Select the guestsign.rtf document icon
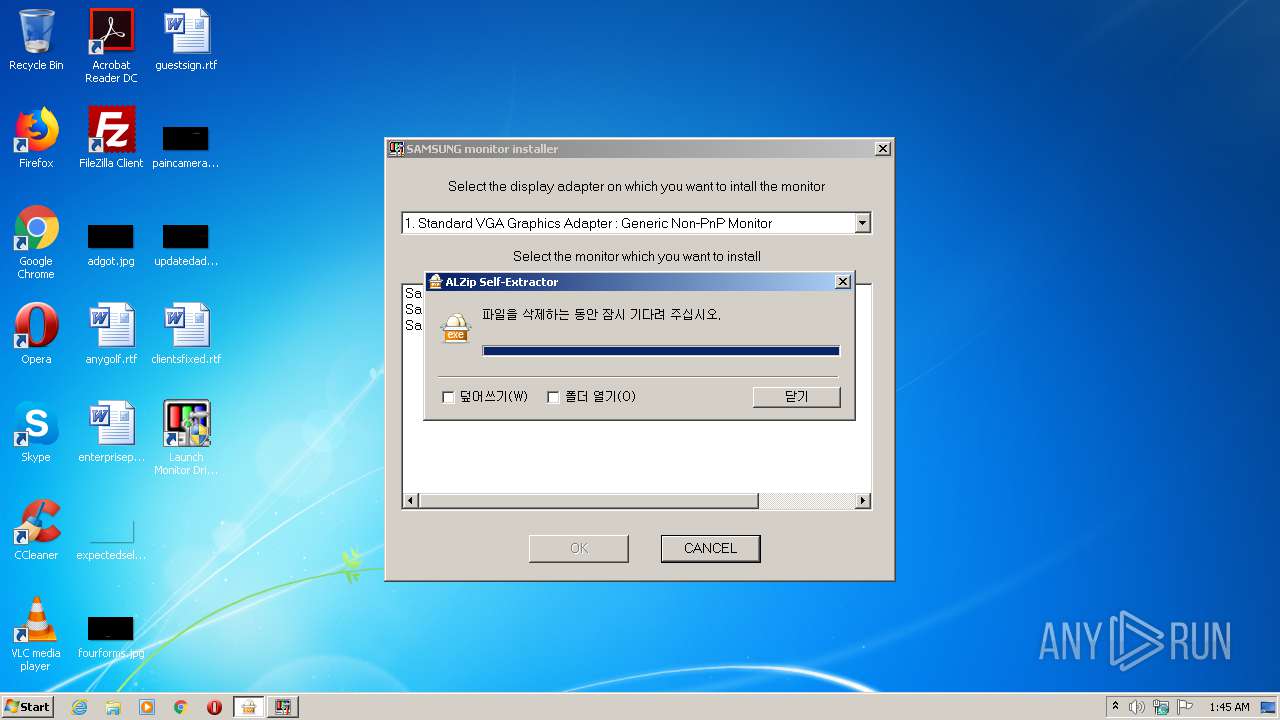Image resolution: width=1280 pixels, height=720 pixels. 186,40
